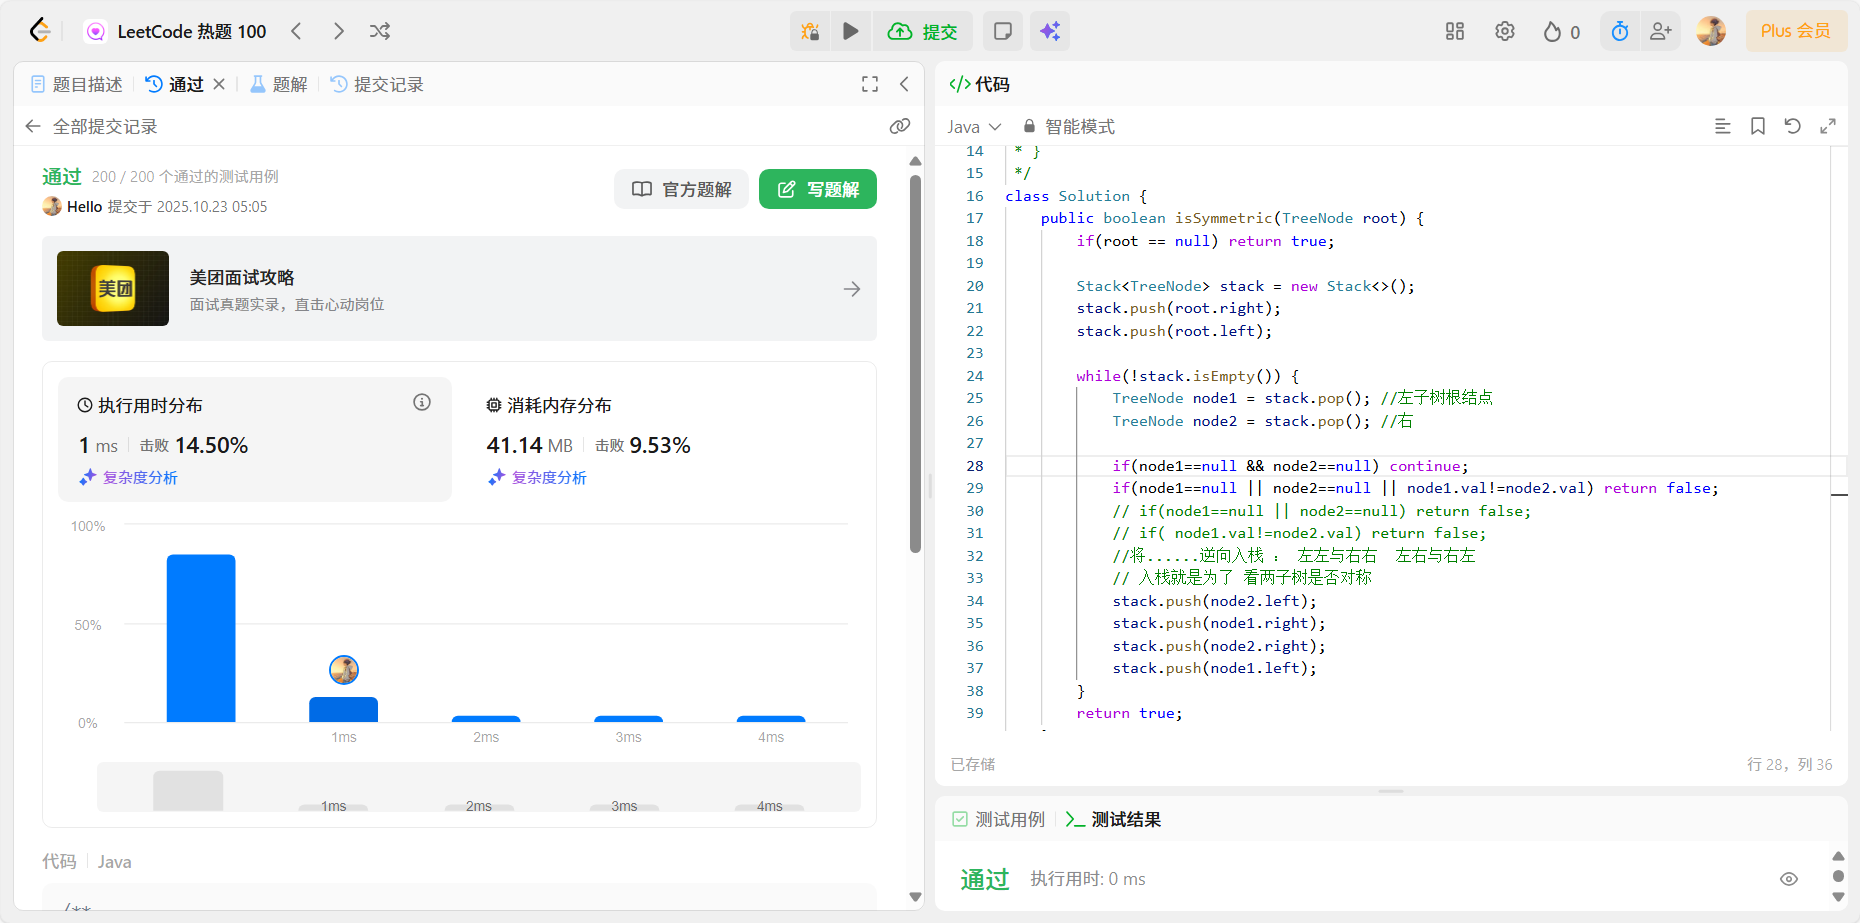Image resolution: width=1860 pixels, height=923 pixels.
Task: Switch to 题解 tab
Action: pyautogui.click(x=279, y=85)
